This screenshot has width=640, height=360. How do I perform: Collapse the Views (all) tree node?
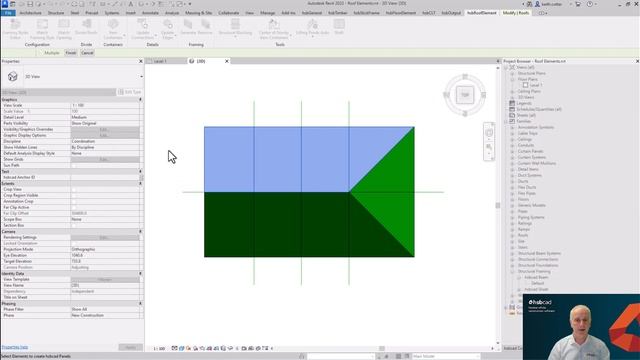[x=506, y=67]
